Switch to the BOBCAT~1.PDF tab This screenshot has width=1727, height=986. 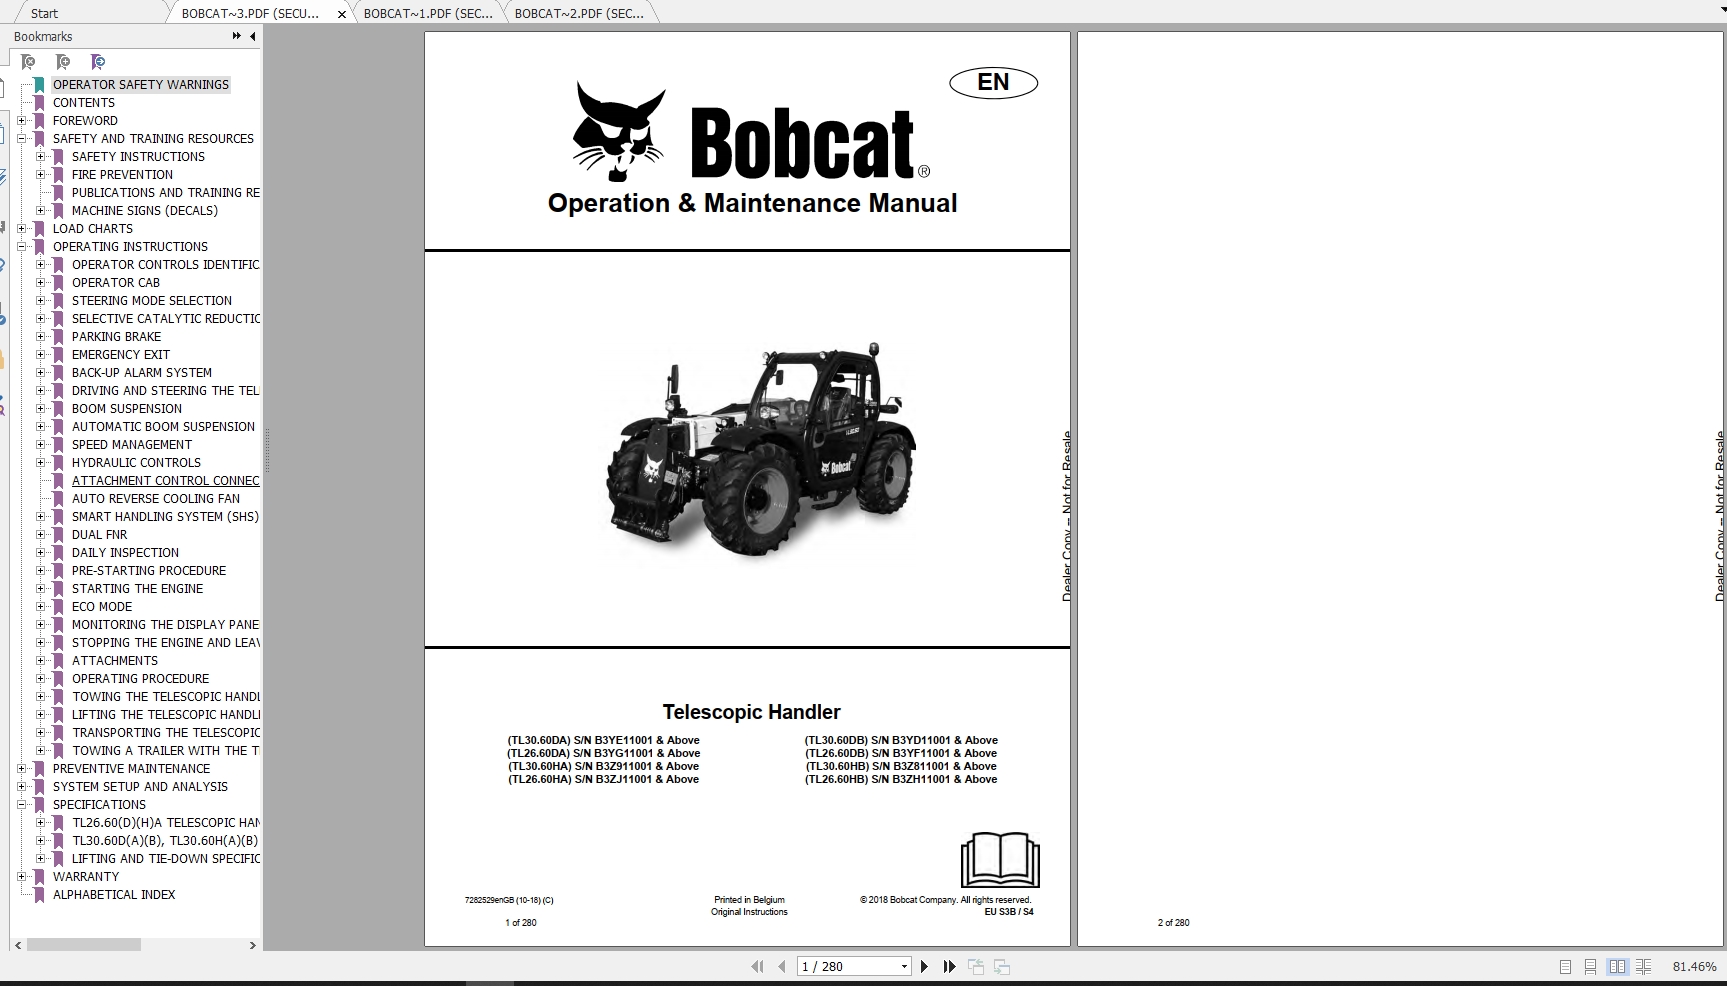tap(427, 13)
